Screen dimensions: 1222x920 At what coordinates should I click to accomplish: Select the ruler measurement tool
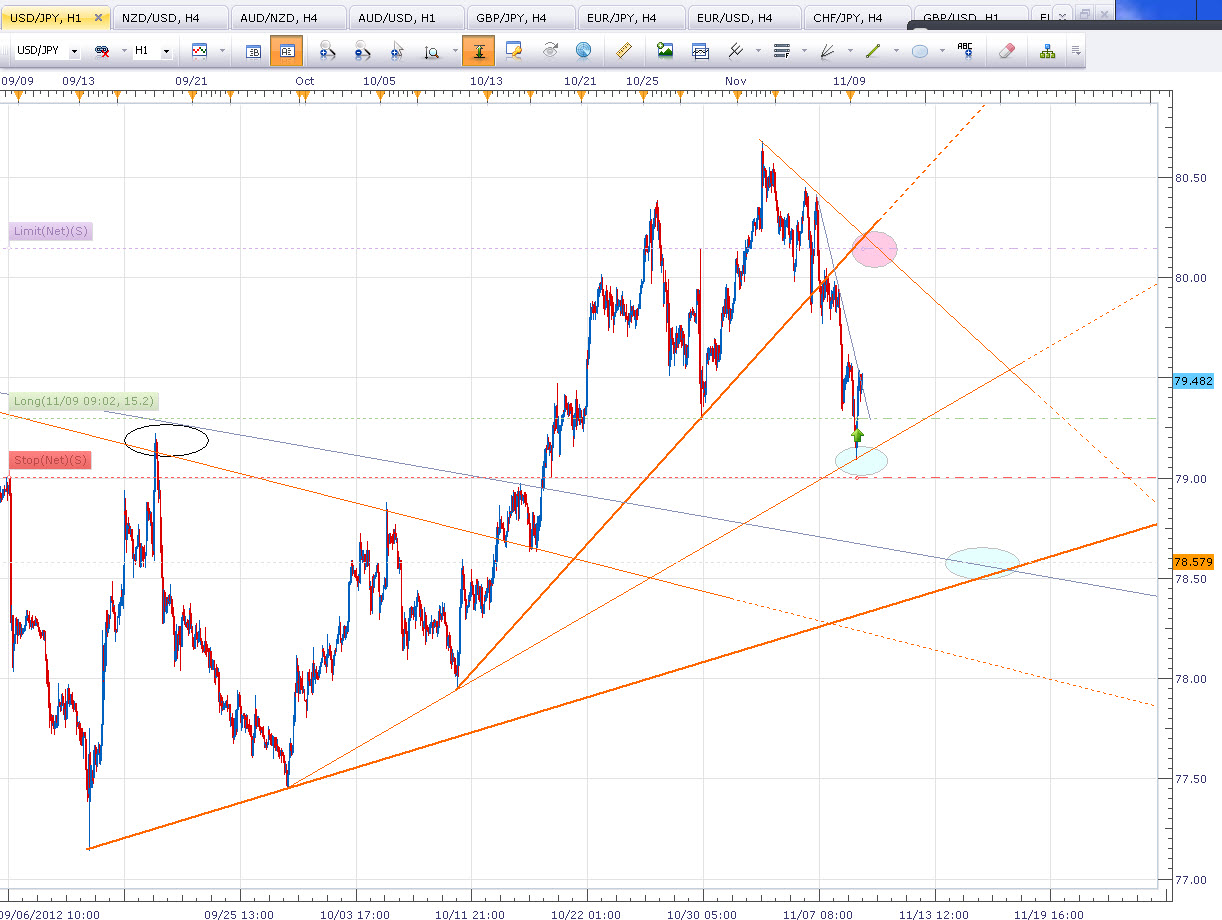pyautogui.click(x=624, y=51)
